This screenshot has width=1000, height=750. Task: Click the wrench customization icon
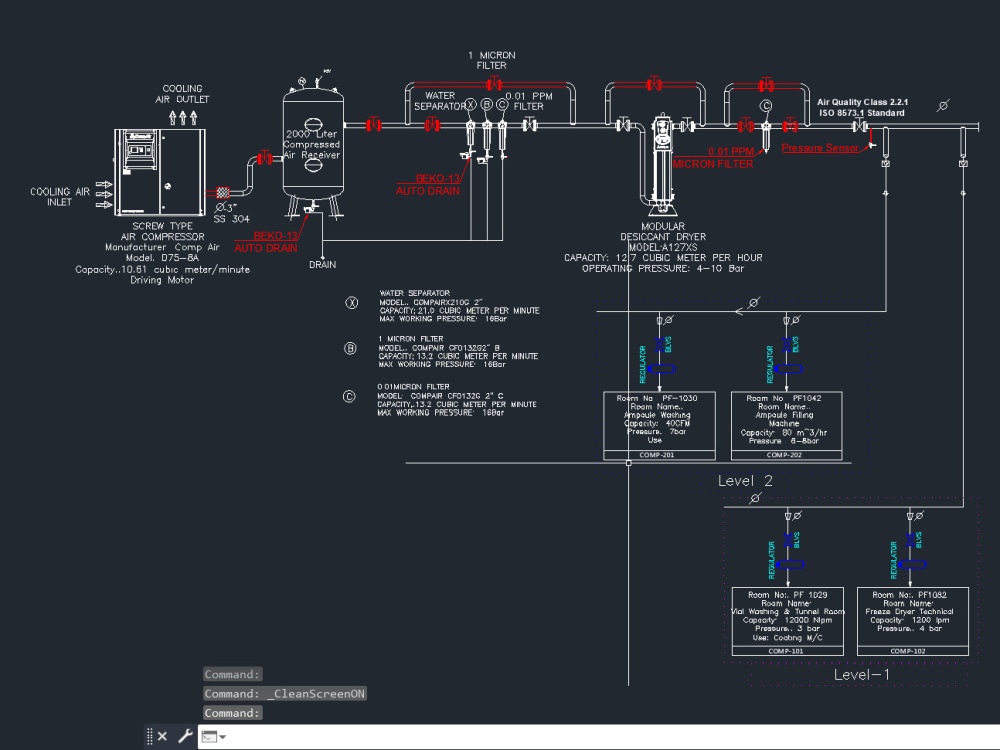click(183, 736)
